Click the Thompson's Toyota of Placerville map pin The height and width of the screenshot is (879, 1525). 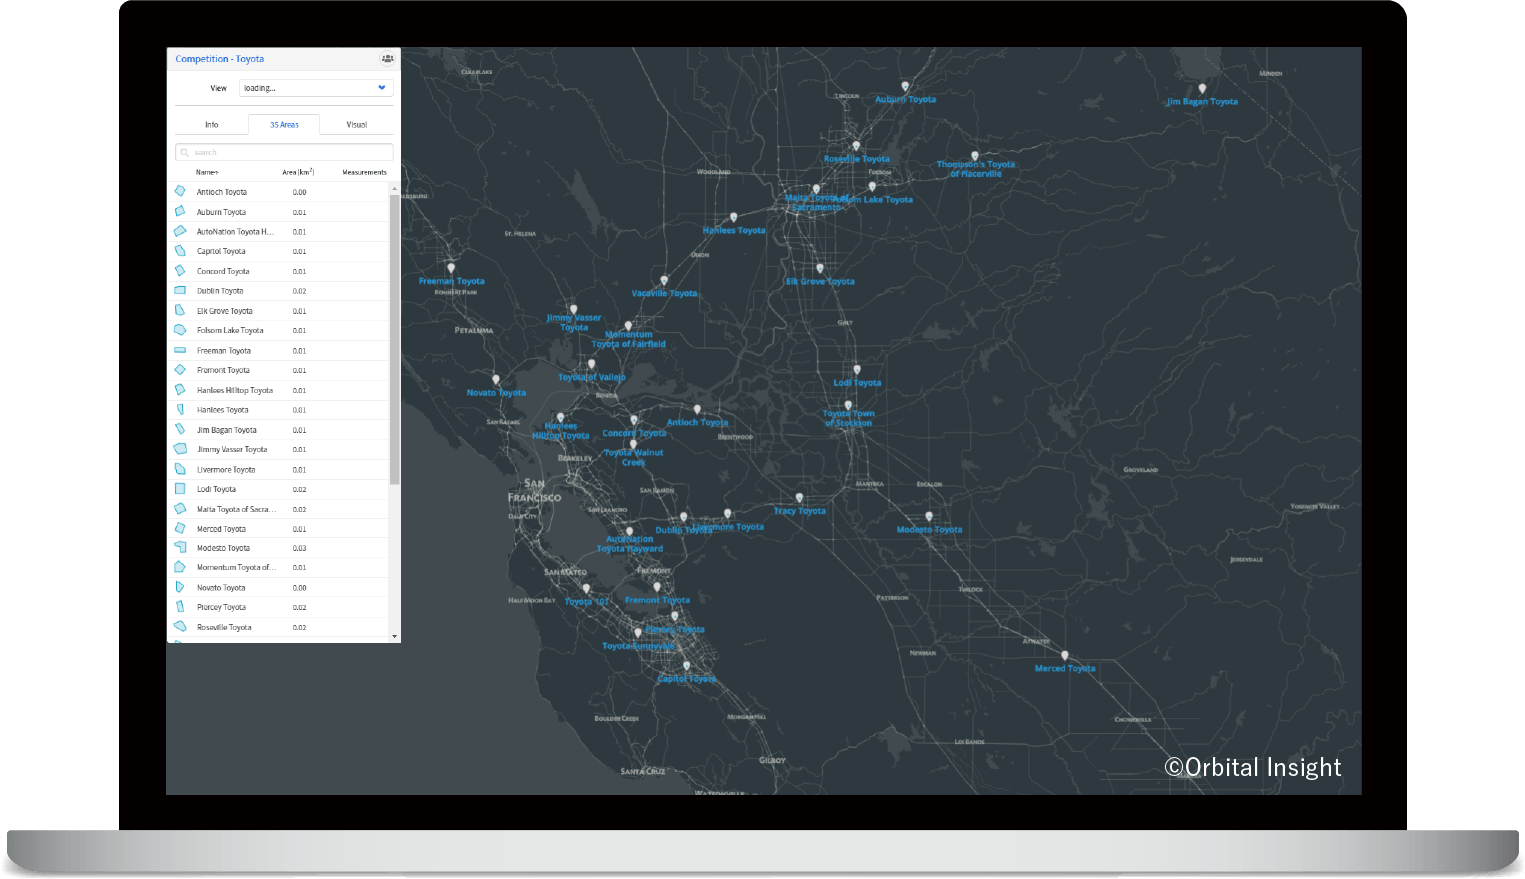click(x=975, y=156)
